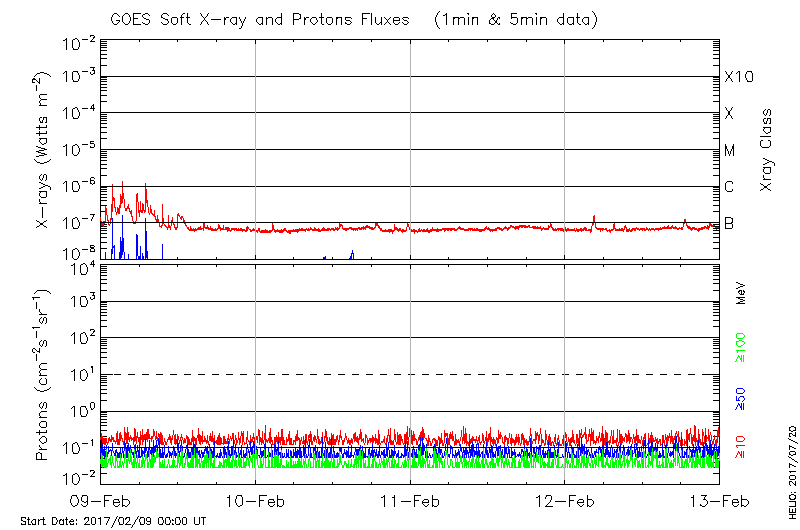Click the 10⁴ tick on proton axis
This screenshot has width=800, height=530.
81,266
